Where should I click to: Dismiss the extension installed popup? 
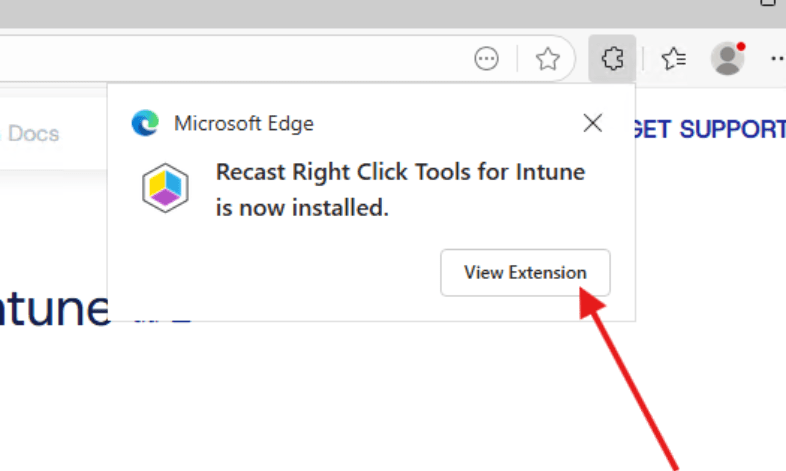592,123
